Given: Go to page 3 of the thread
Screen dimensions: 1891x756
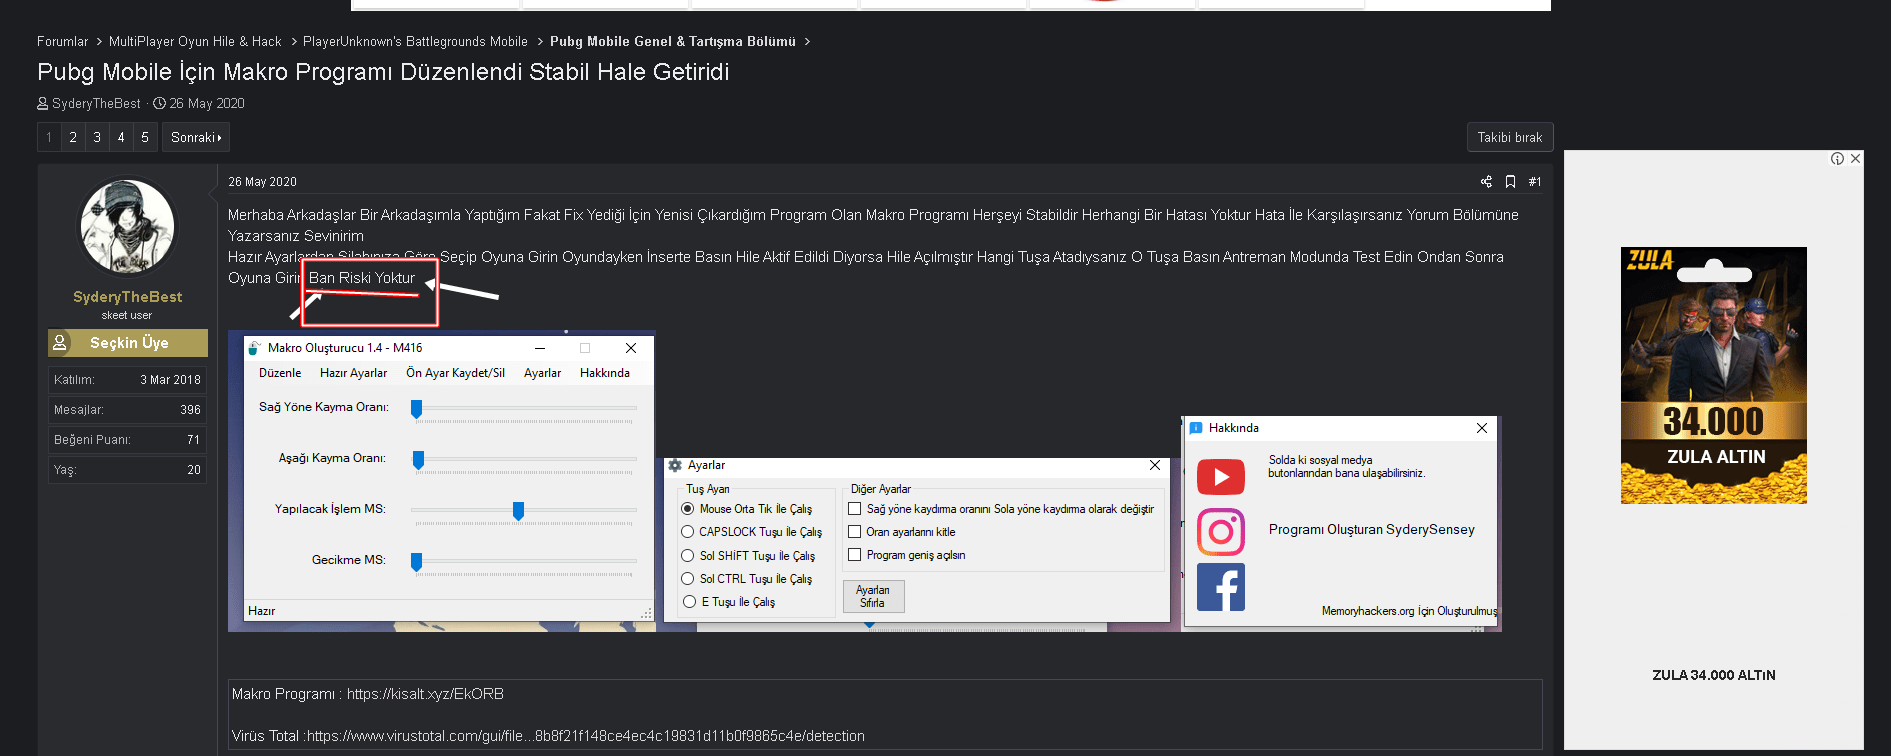Looking at the screenshot, I should pos(97,137).
